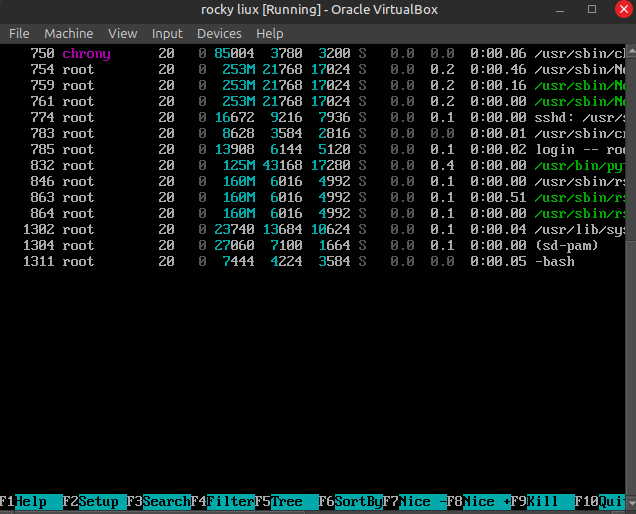The width and height of the screenshot is (636, 514).
Task: Close the VirtualBox window
Action: pos(622,9)
